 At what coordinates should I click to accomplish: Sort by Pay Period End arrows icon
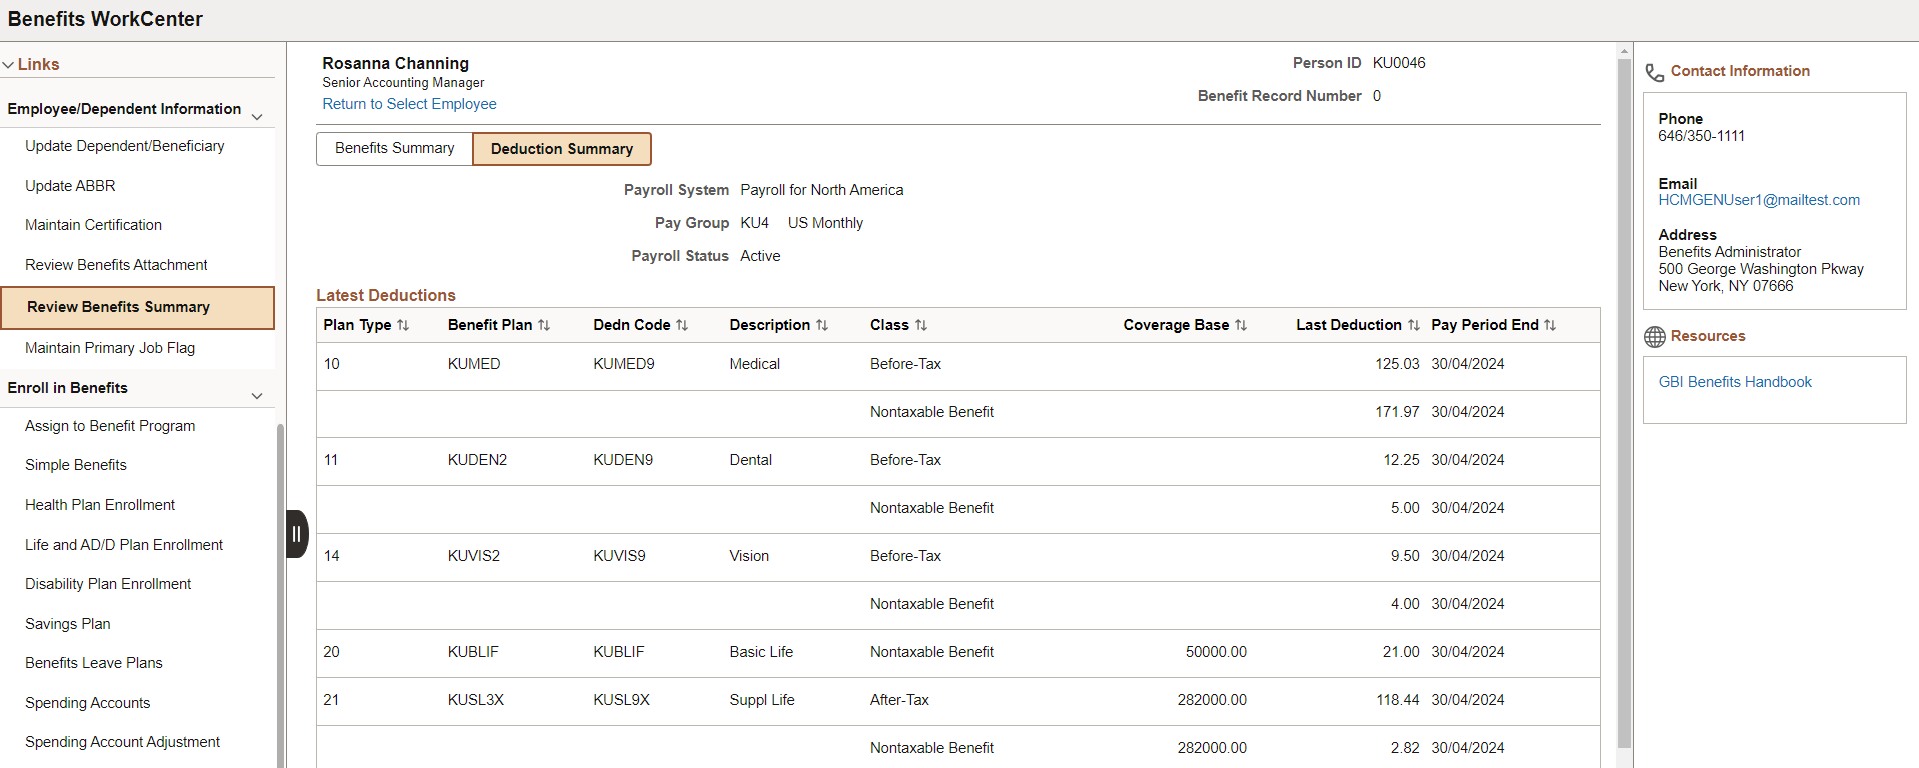tap(1550, 325)
